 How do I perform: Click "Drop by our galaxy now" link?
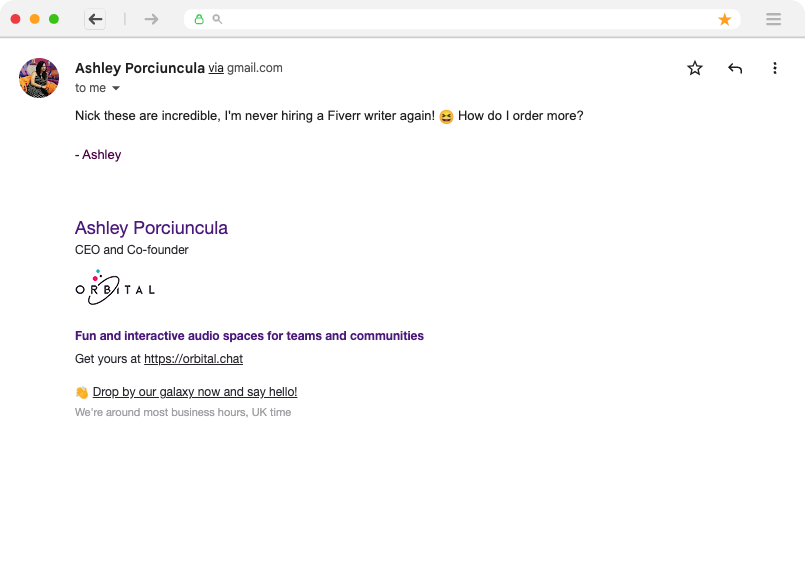click(195, 392)
